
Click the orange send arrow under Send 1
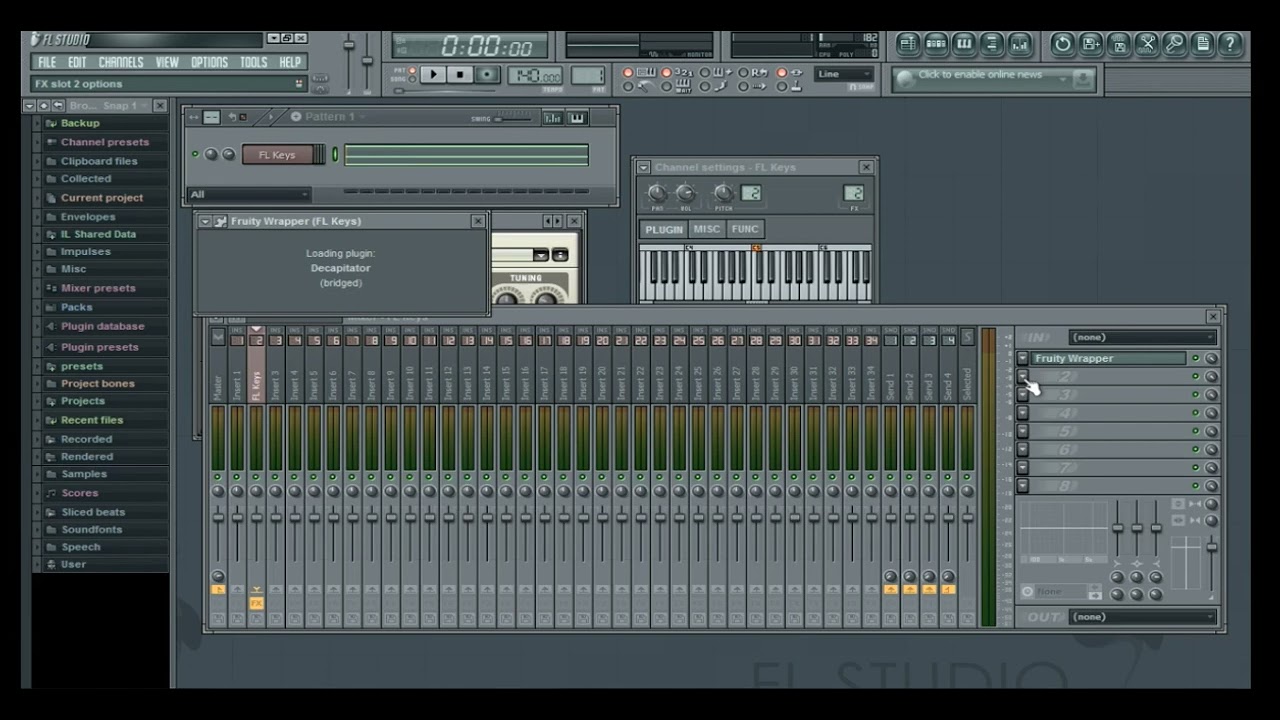[x=890, y=590]
